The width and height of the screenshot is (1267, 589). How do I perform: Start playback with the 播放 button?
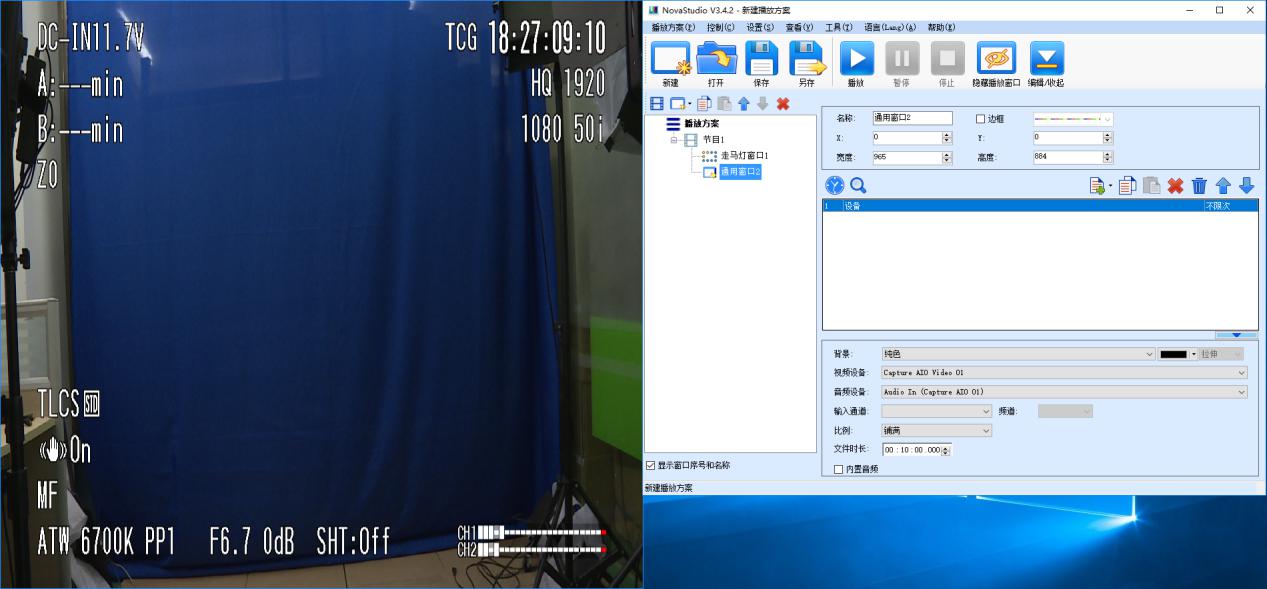(x=856, y=60)
